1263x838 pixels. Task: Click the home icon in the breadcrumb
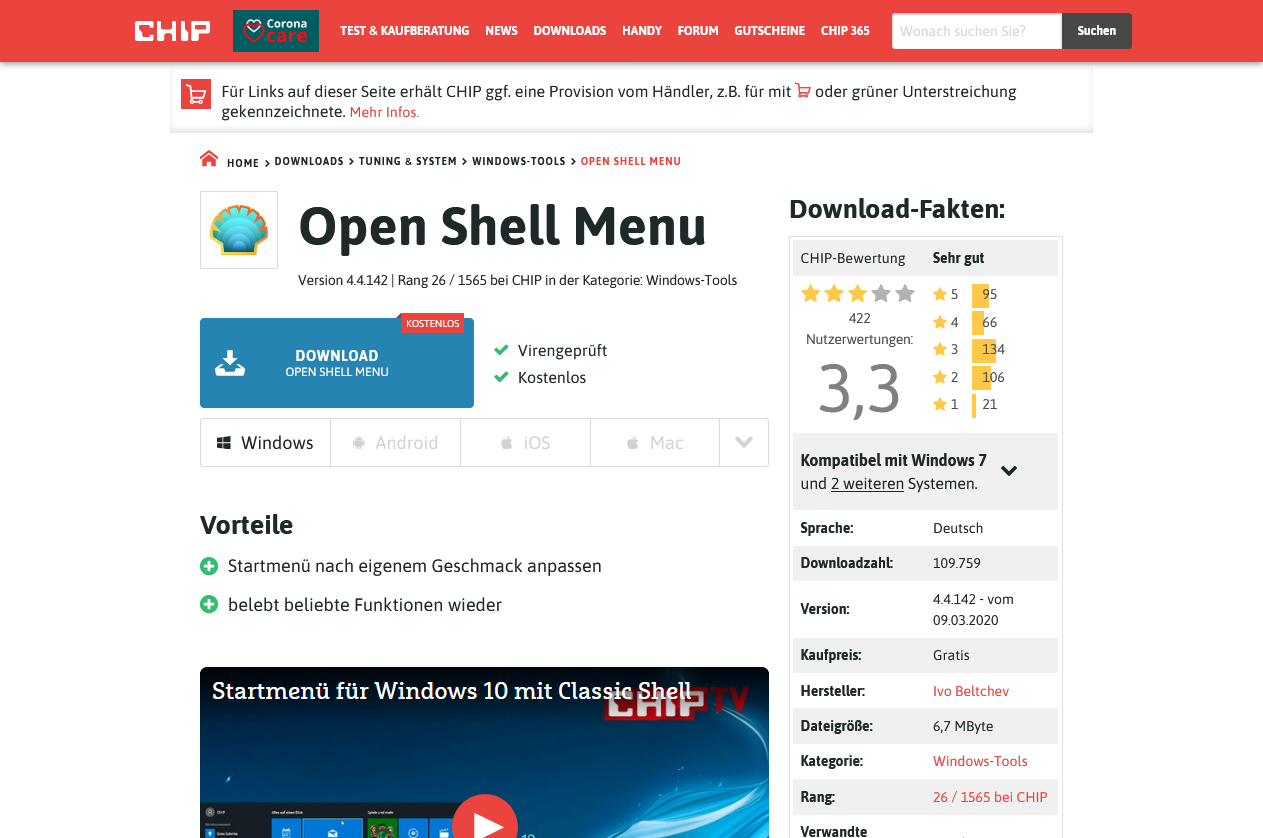point(208,157)
